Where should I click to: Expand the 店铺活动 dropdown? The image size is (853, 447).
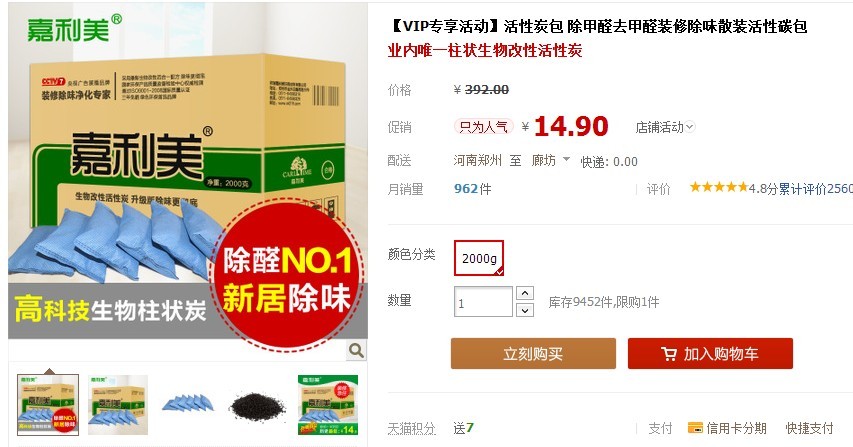pyautogui.click(x=665, y=127)
